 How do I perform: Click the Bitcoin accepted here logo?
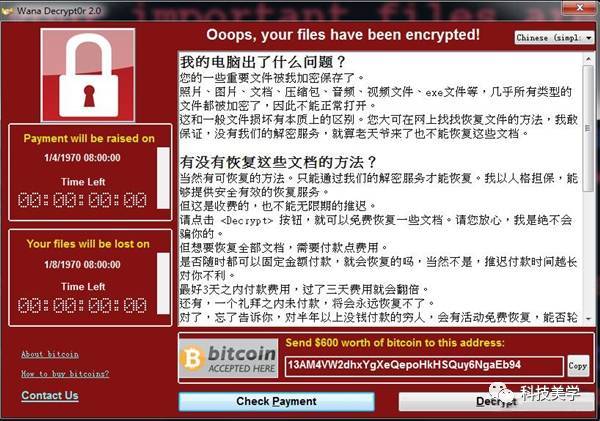[228, 358]
